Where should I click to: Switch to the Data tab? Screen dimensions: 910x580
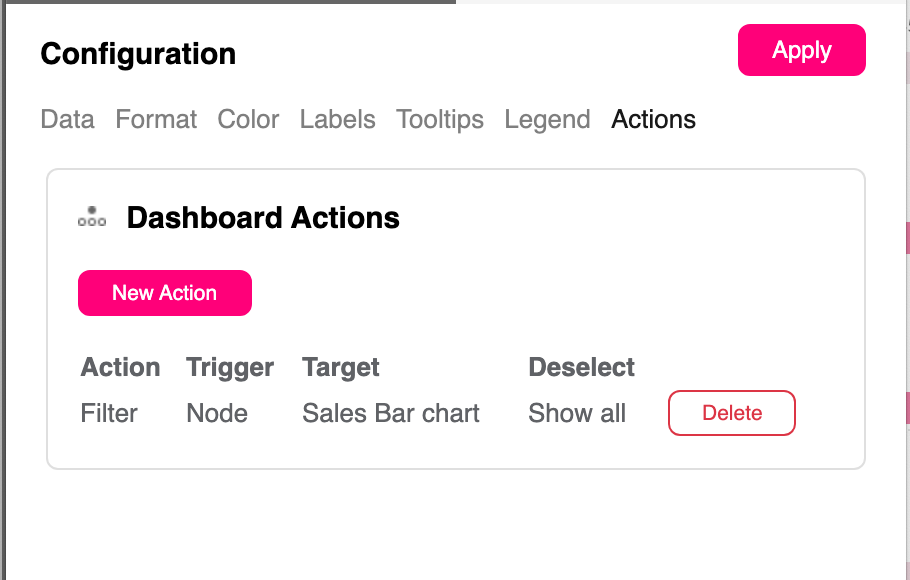coord(67,119)
